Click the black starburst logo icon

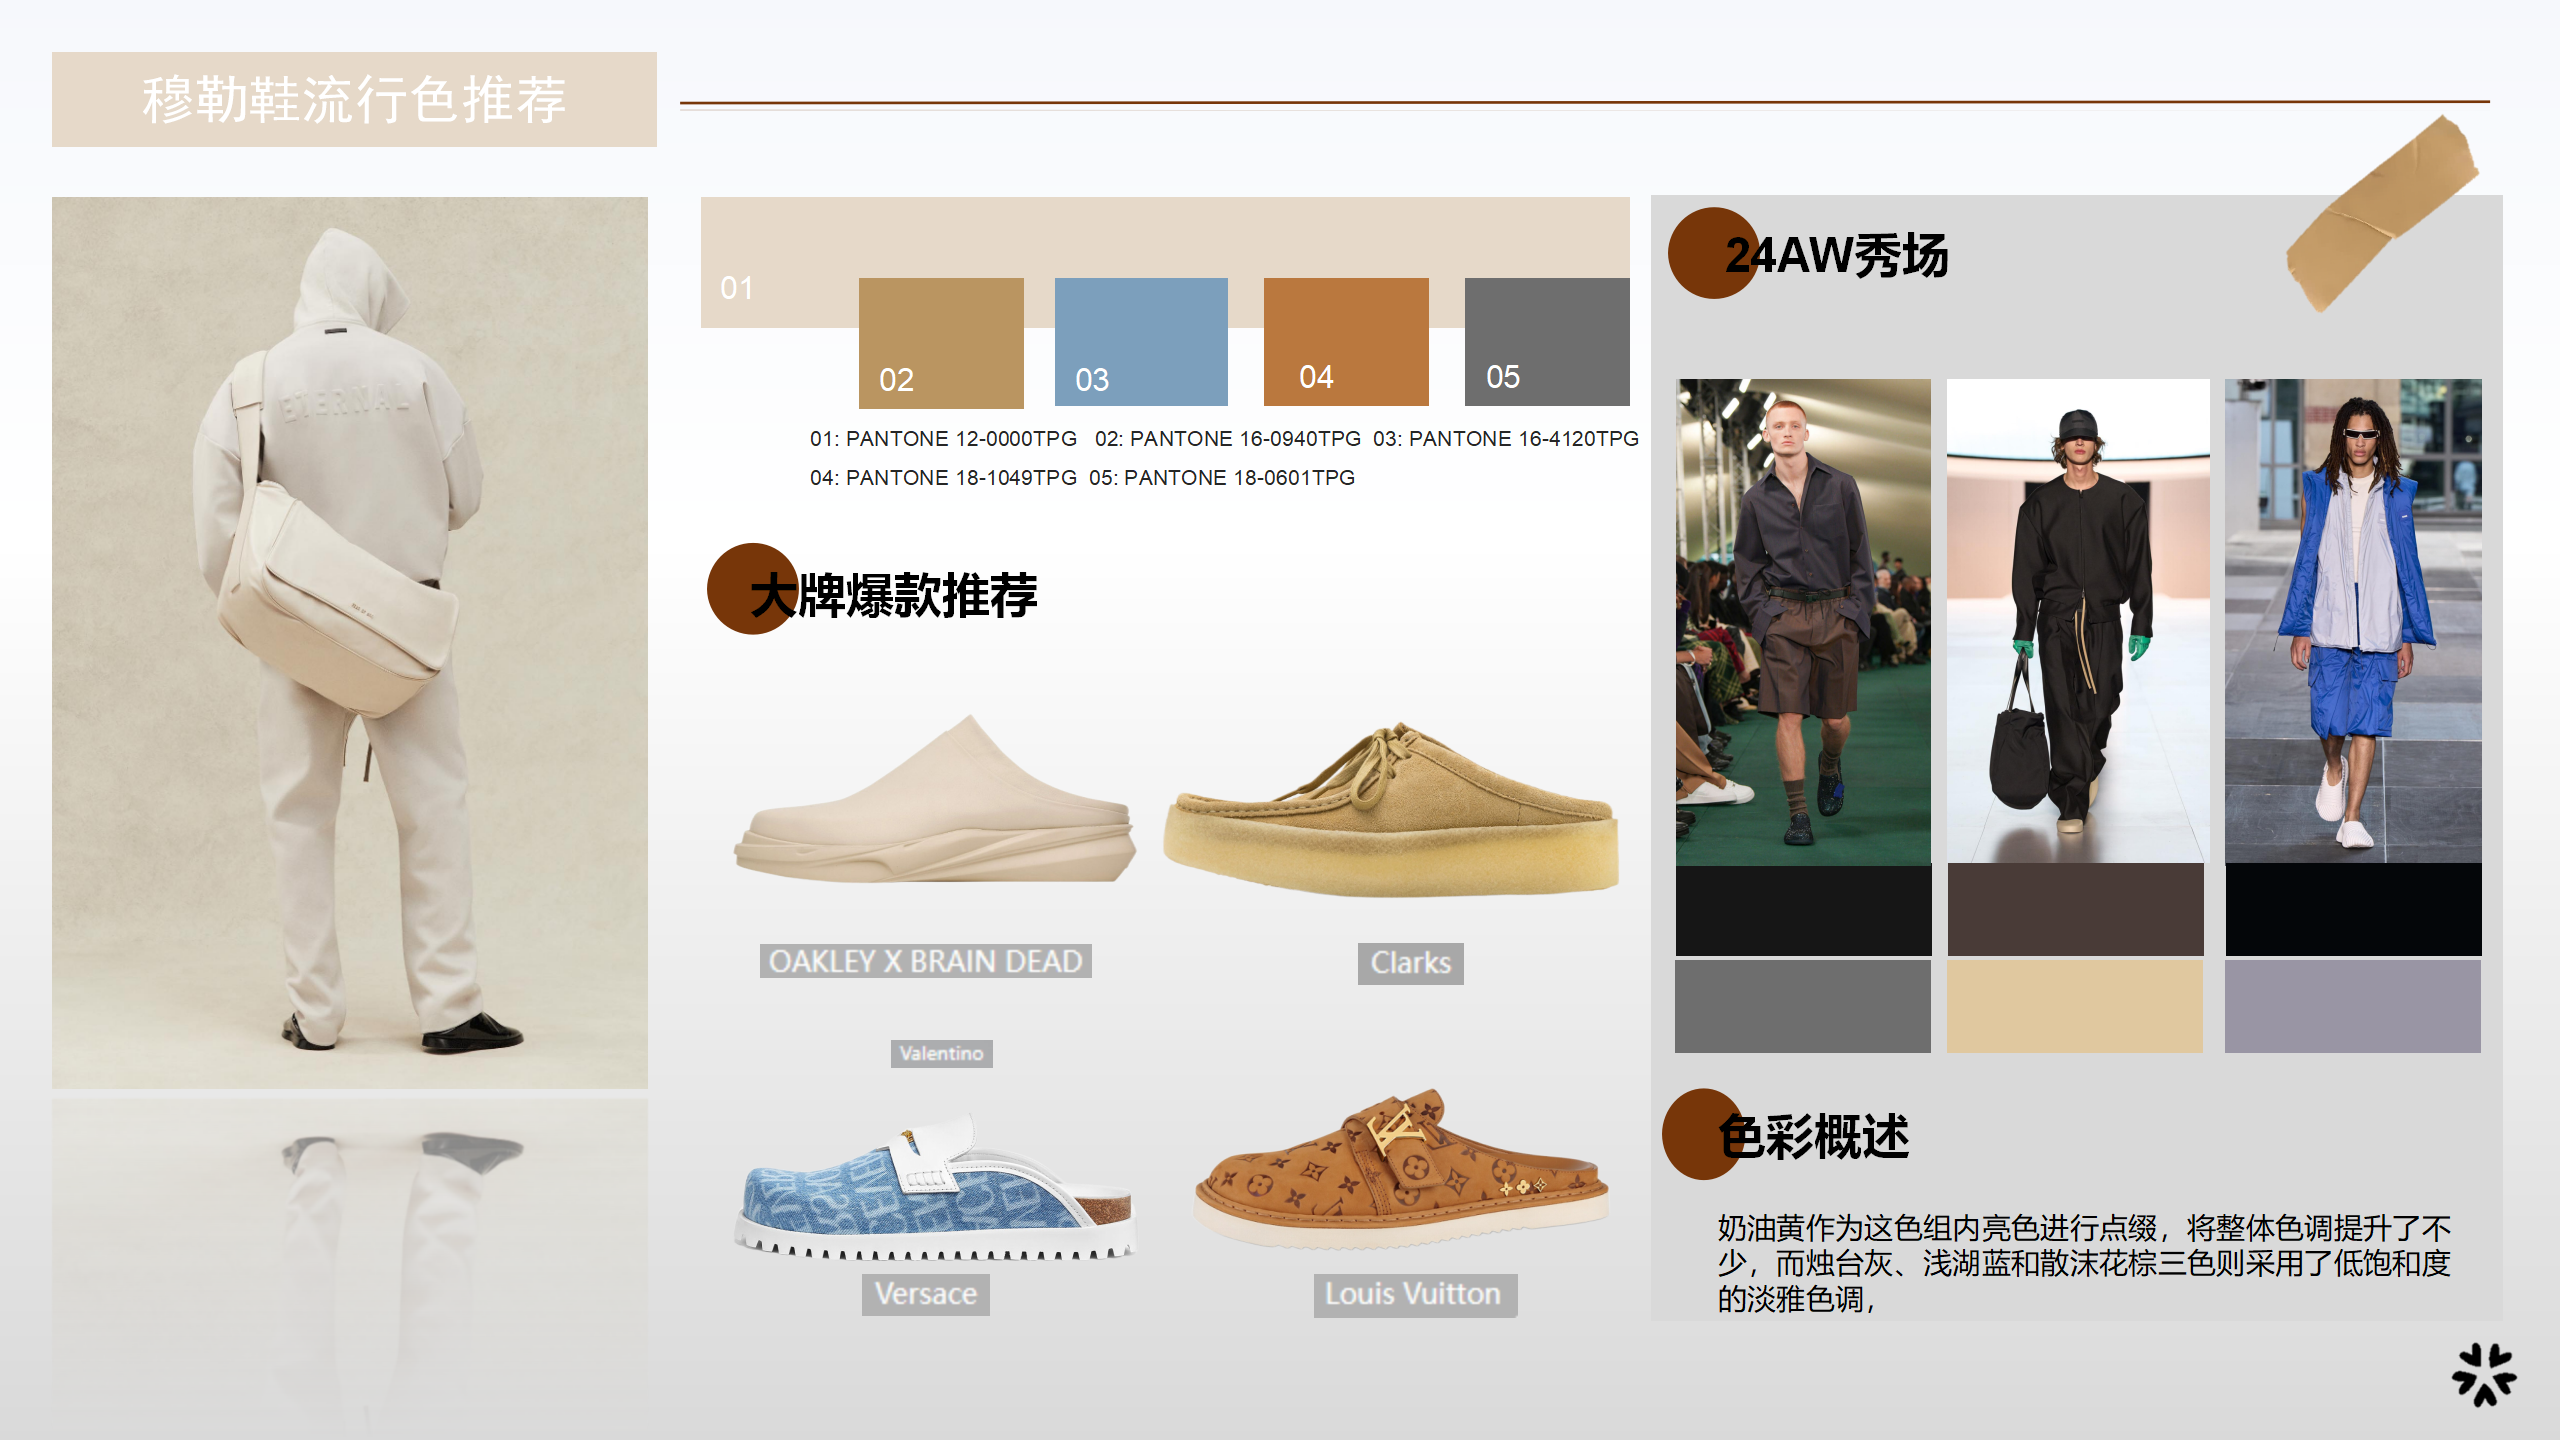2484,1374
